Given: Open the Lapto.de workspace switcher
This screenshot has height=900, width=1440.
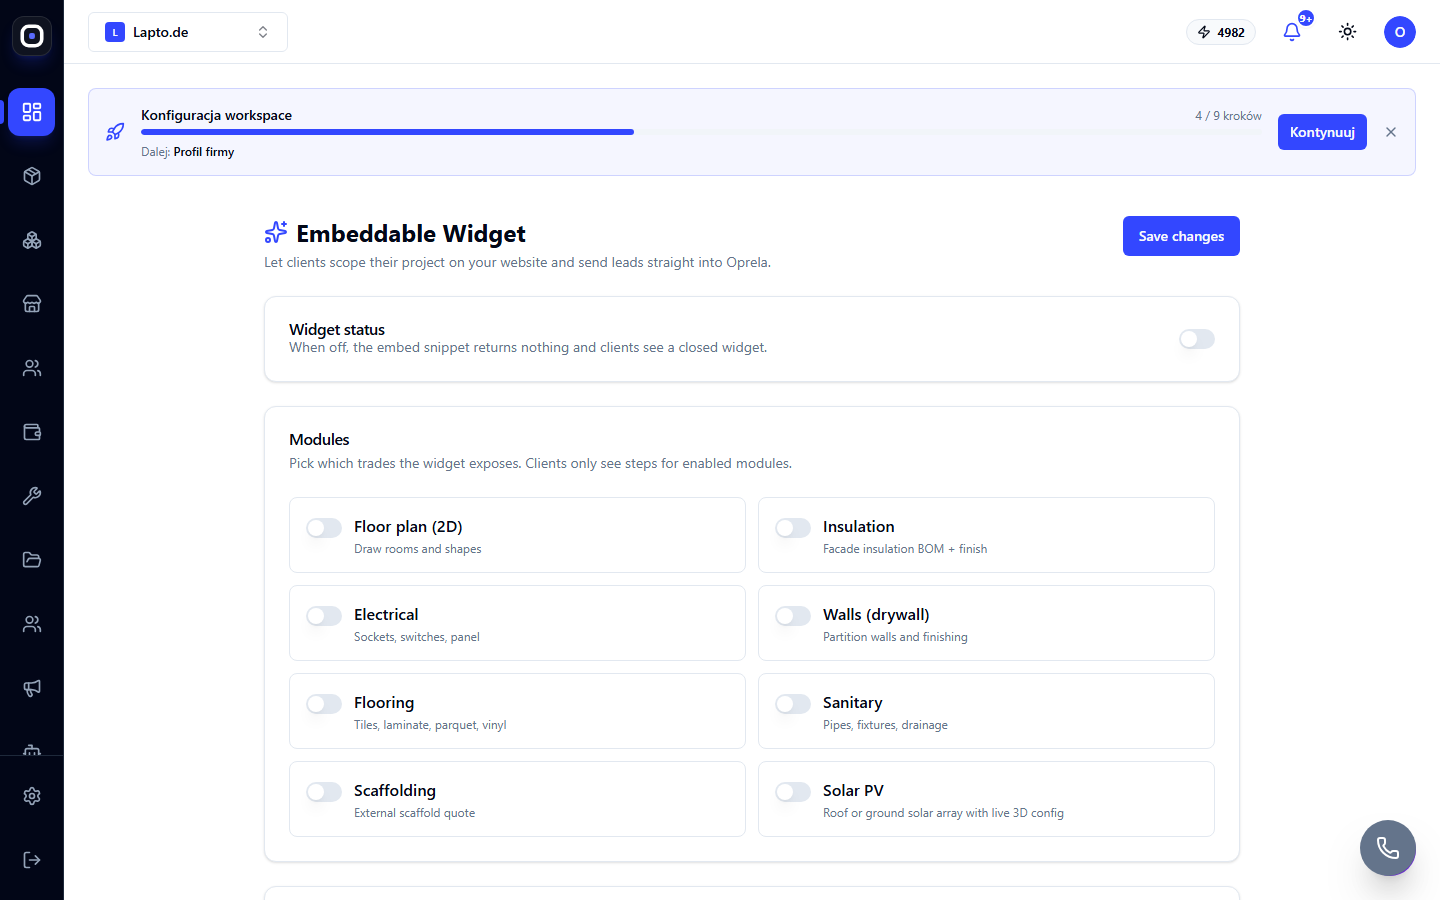Looking at the screenshot, I should click(x=188, y=32).
